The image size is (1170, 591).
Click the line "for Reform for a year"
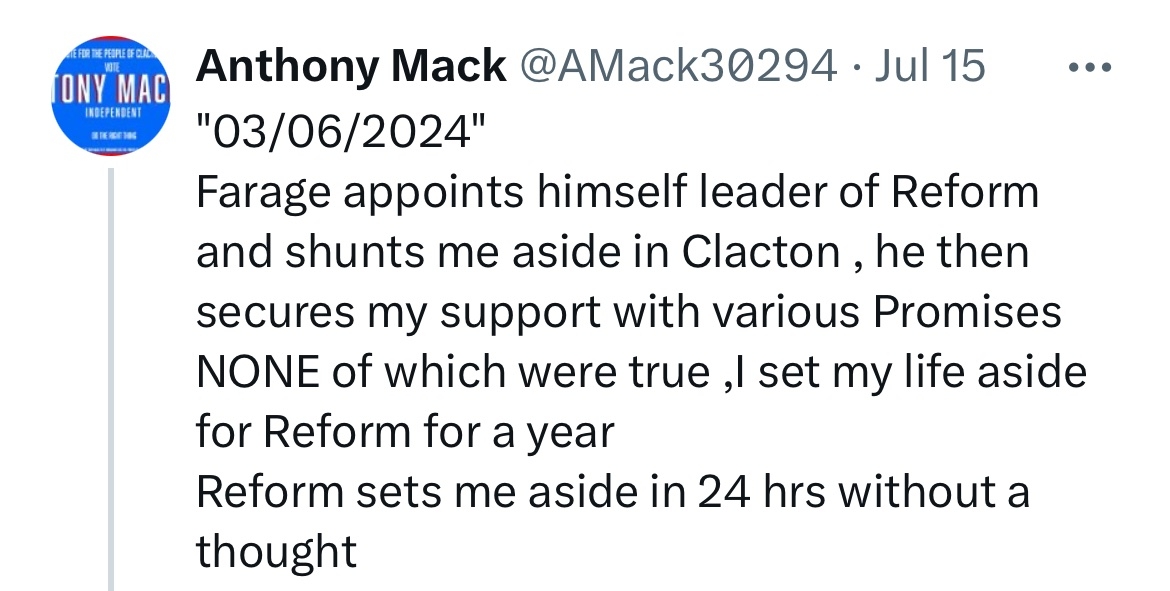[405, 433]
